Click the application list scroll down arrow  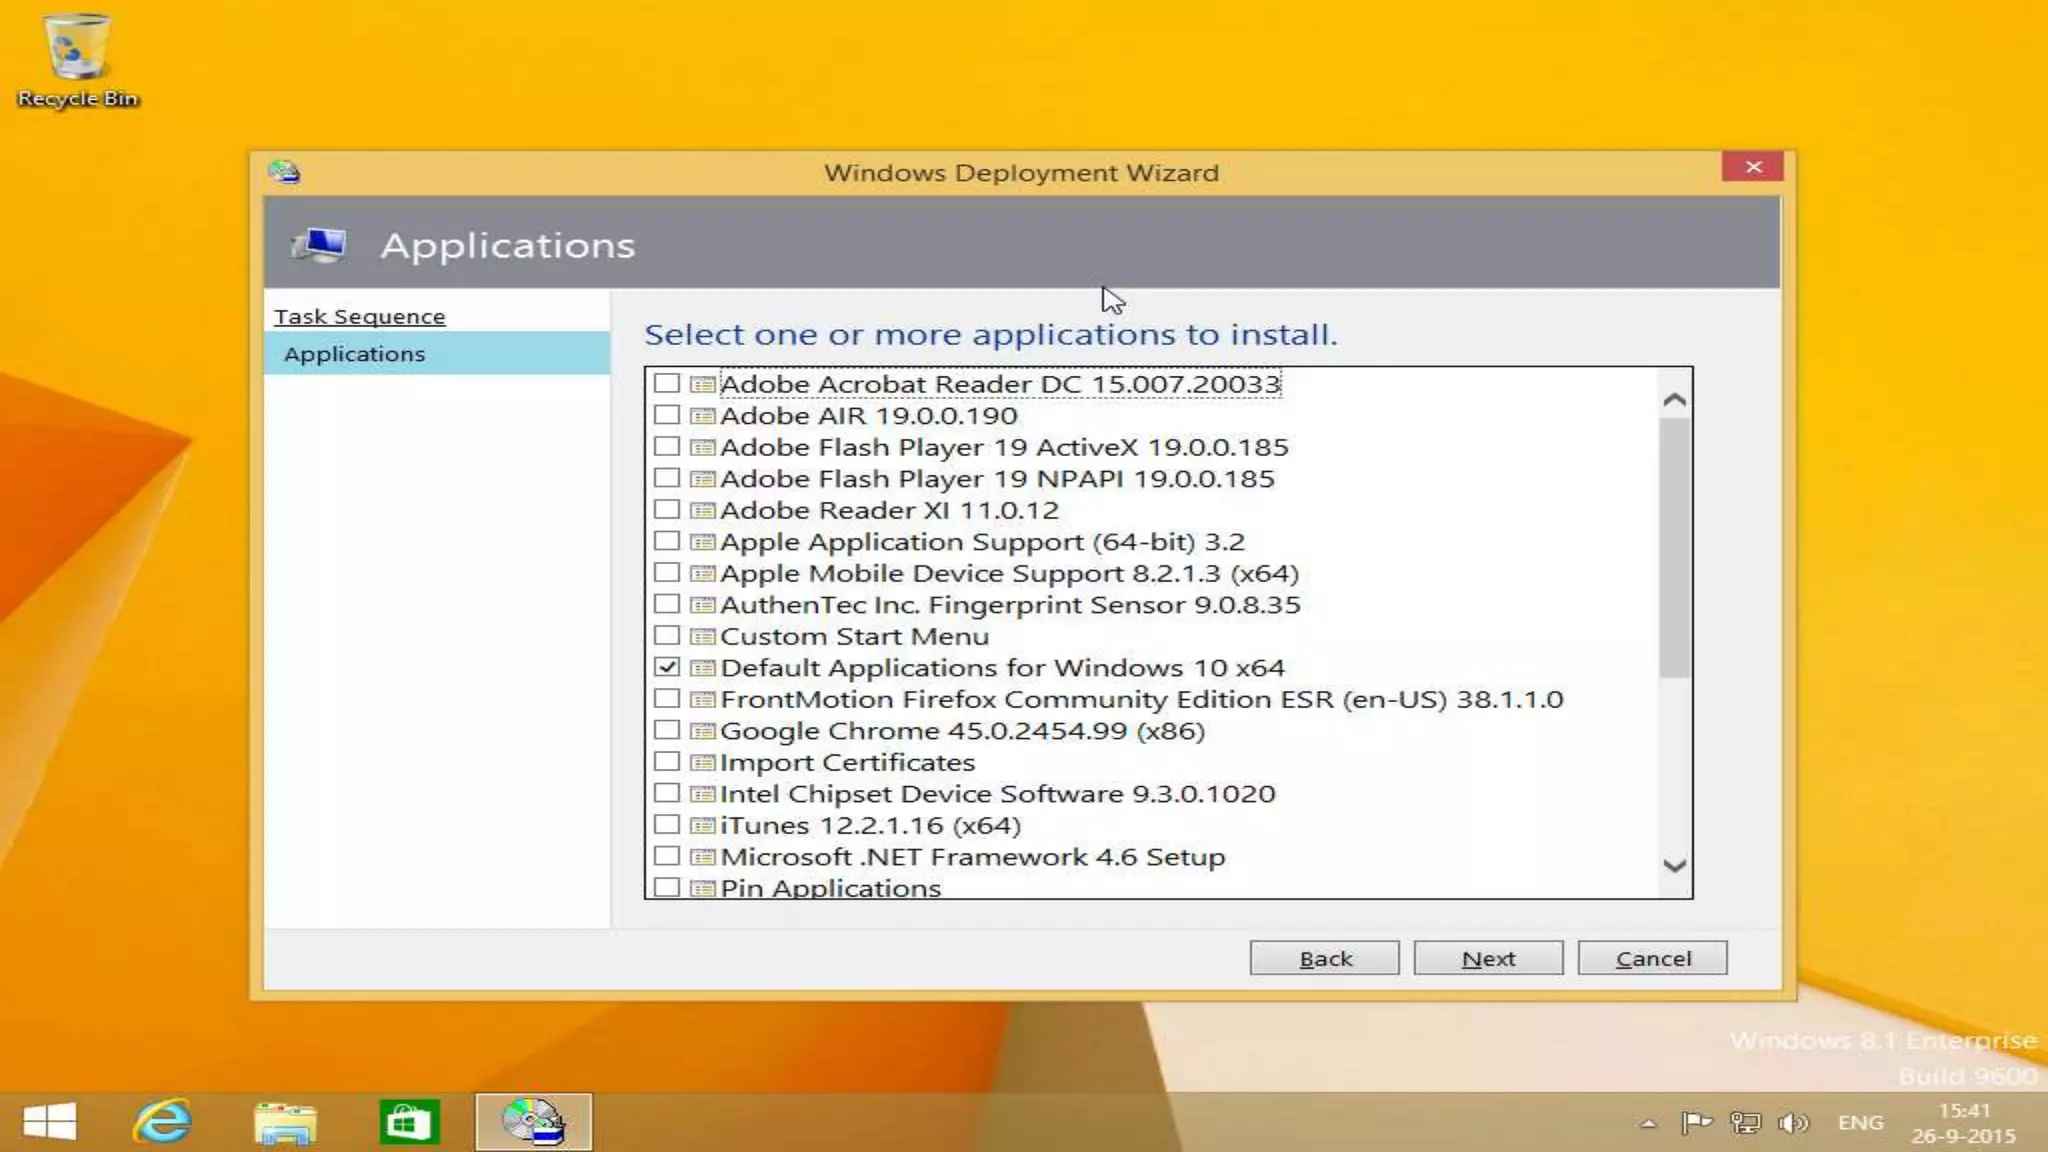point(1675,866)
